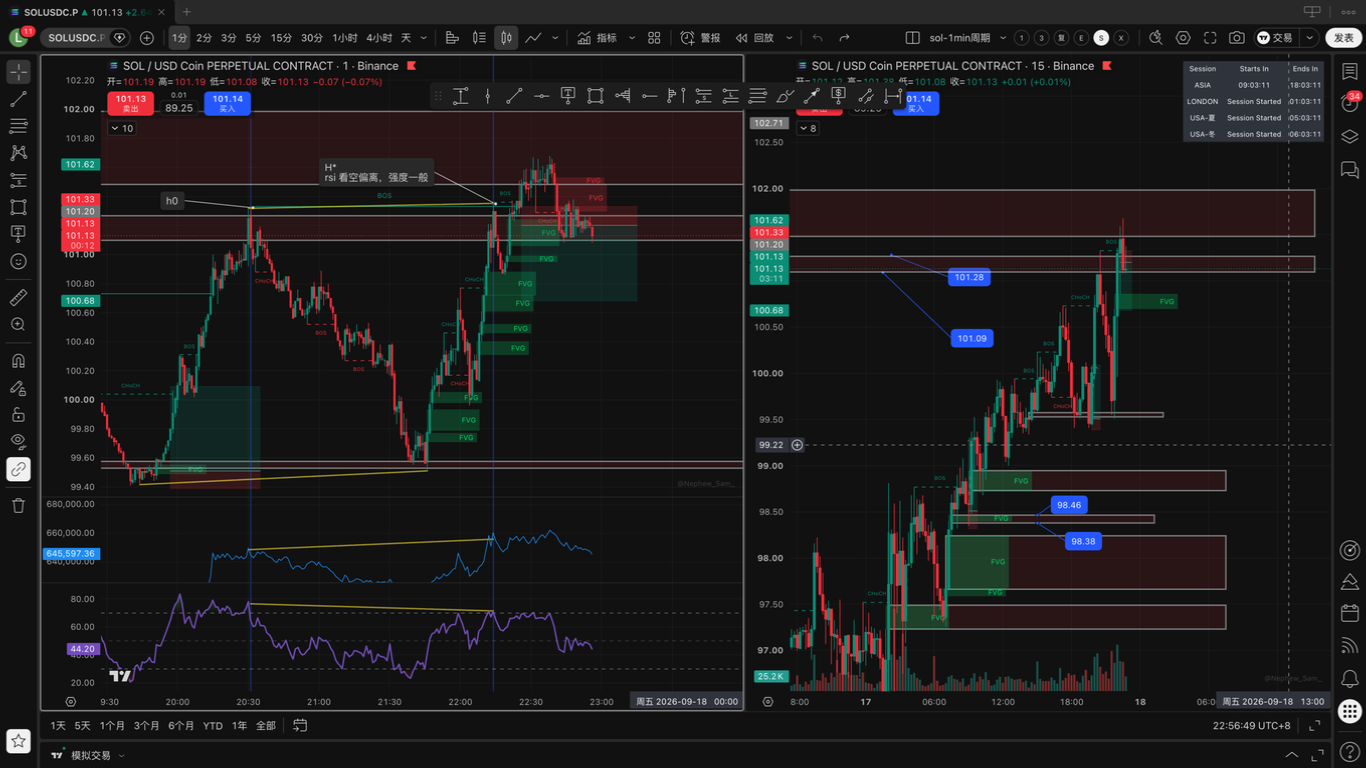The width and height of the screenshot is (1366, 768).
Task: Expand the 交易 button dropdown arrow
Action: click(x=1309, y=38)
